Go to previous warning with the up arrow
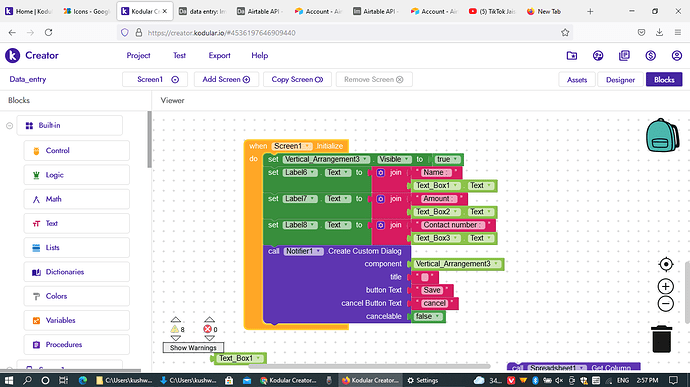Image resolution: width=690 pixels, height=387 pixels. coord(176,320)
